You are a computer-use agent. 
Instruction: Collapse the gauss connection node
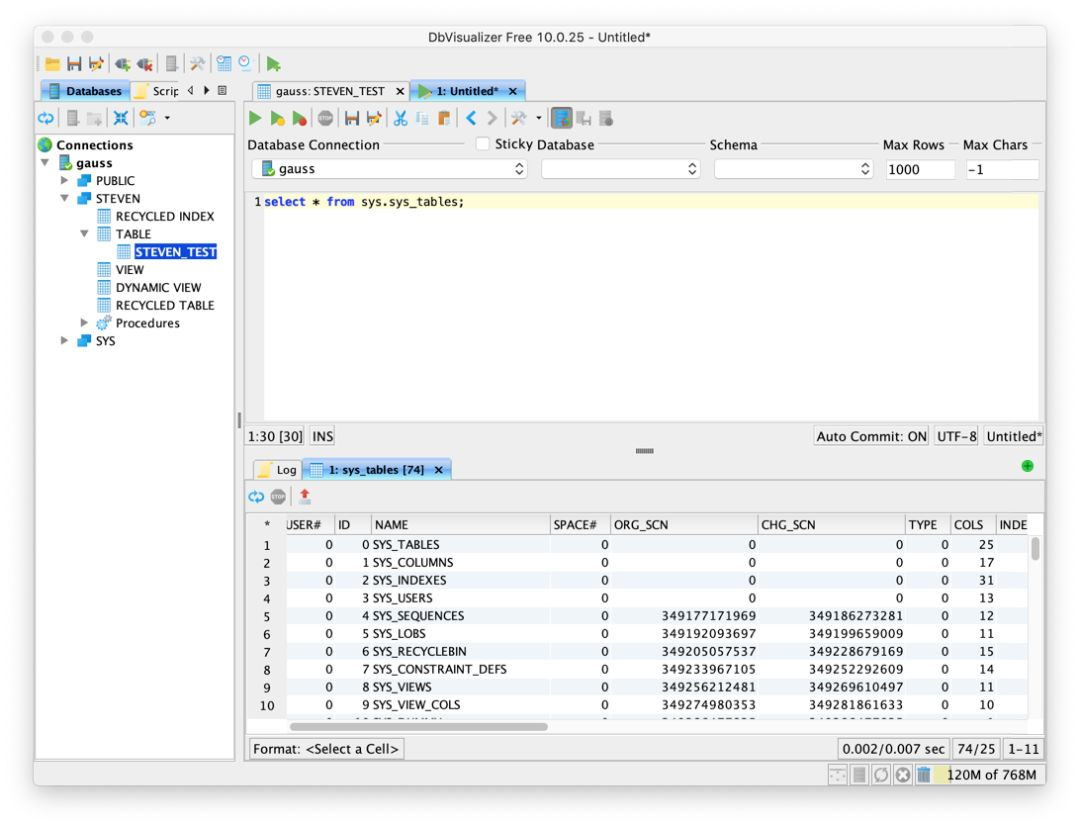[45, 163]
